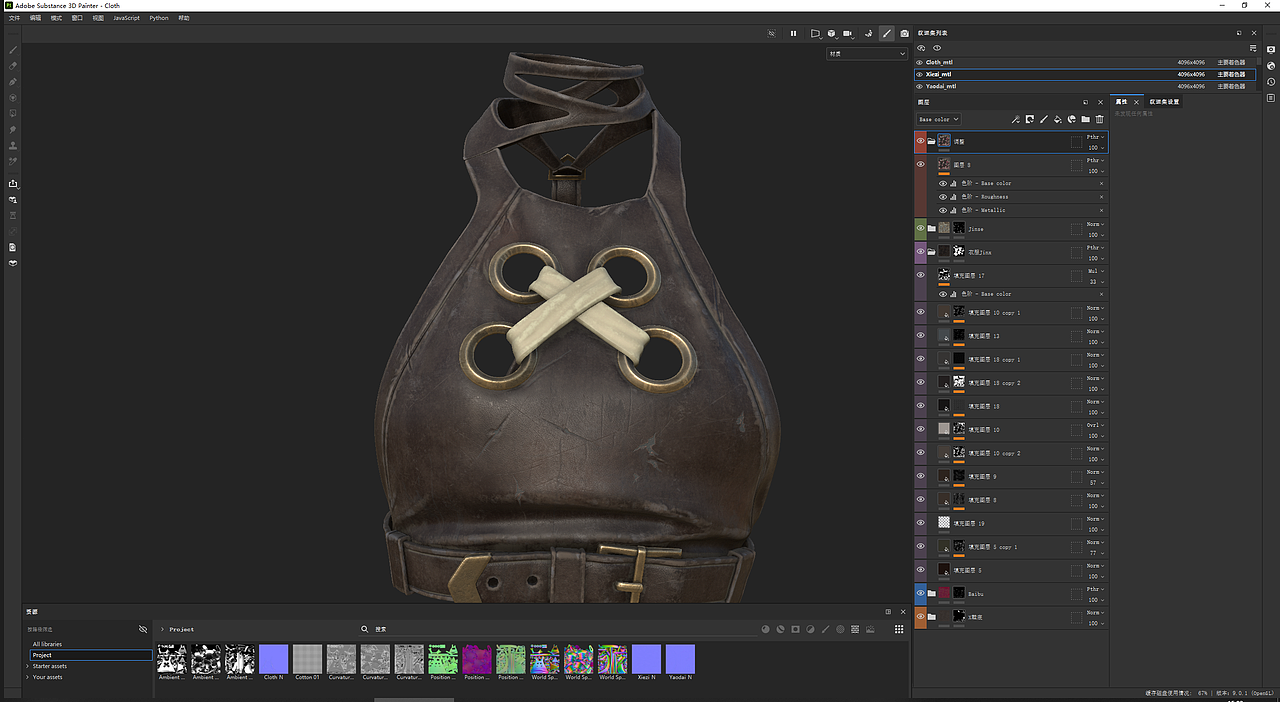Open blend mode dropdown for Baibu layer
The height and width of the screenshot is (702, 1280).
point(1095,589)
